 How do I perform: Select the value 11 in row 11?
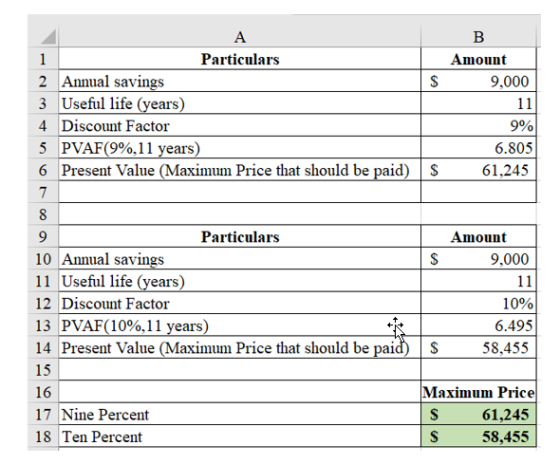[x=479, y=281]
